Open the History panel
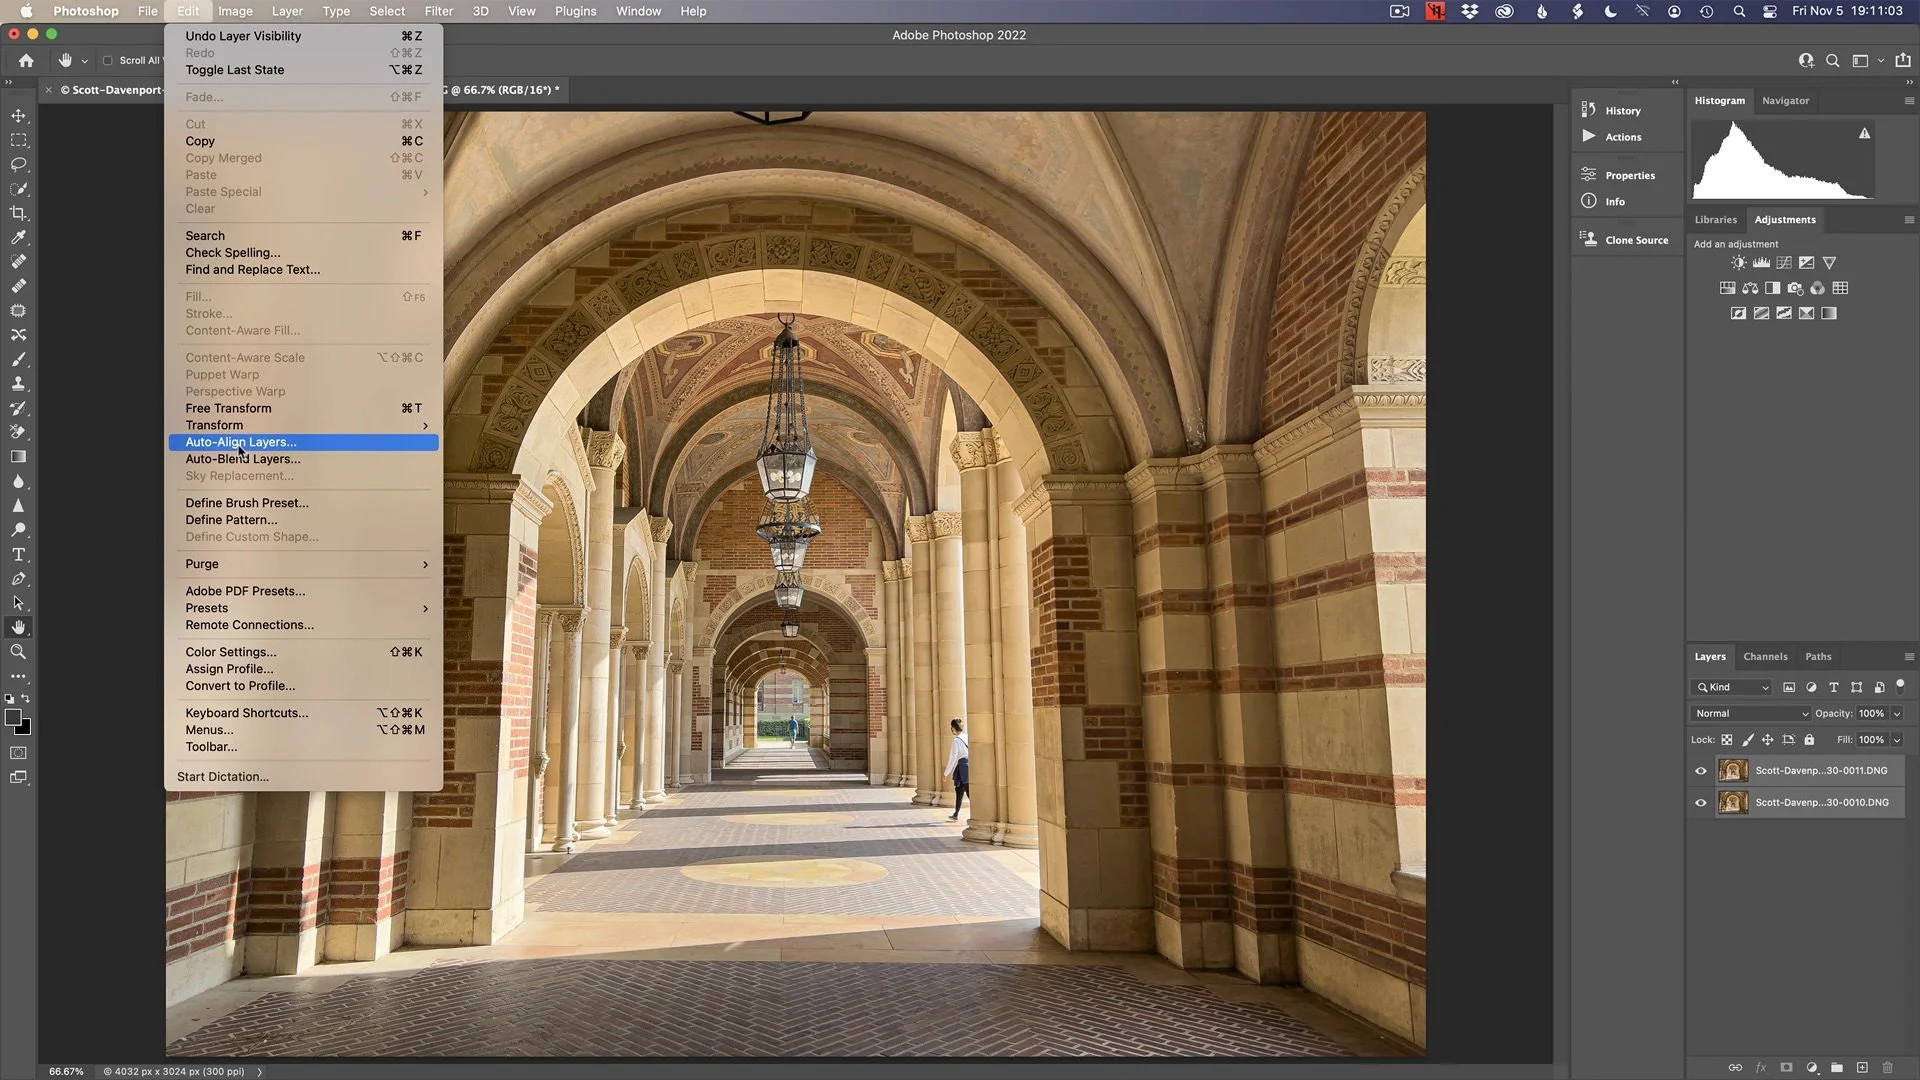1920x1080 pixels. (1613, 110)
